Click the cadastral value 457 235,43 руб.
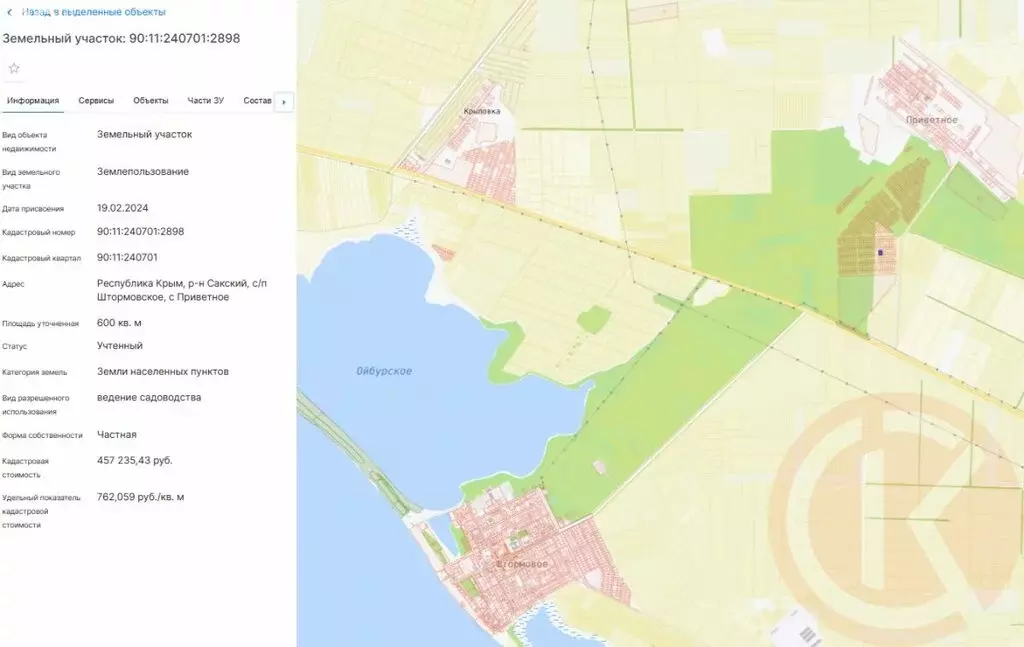This screenshot has height=647, width=1024. [134, 461]
